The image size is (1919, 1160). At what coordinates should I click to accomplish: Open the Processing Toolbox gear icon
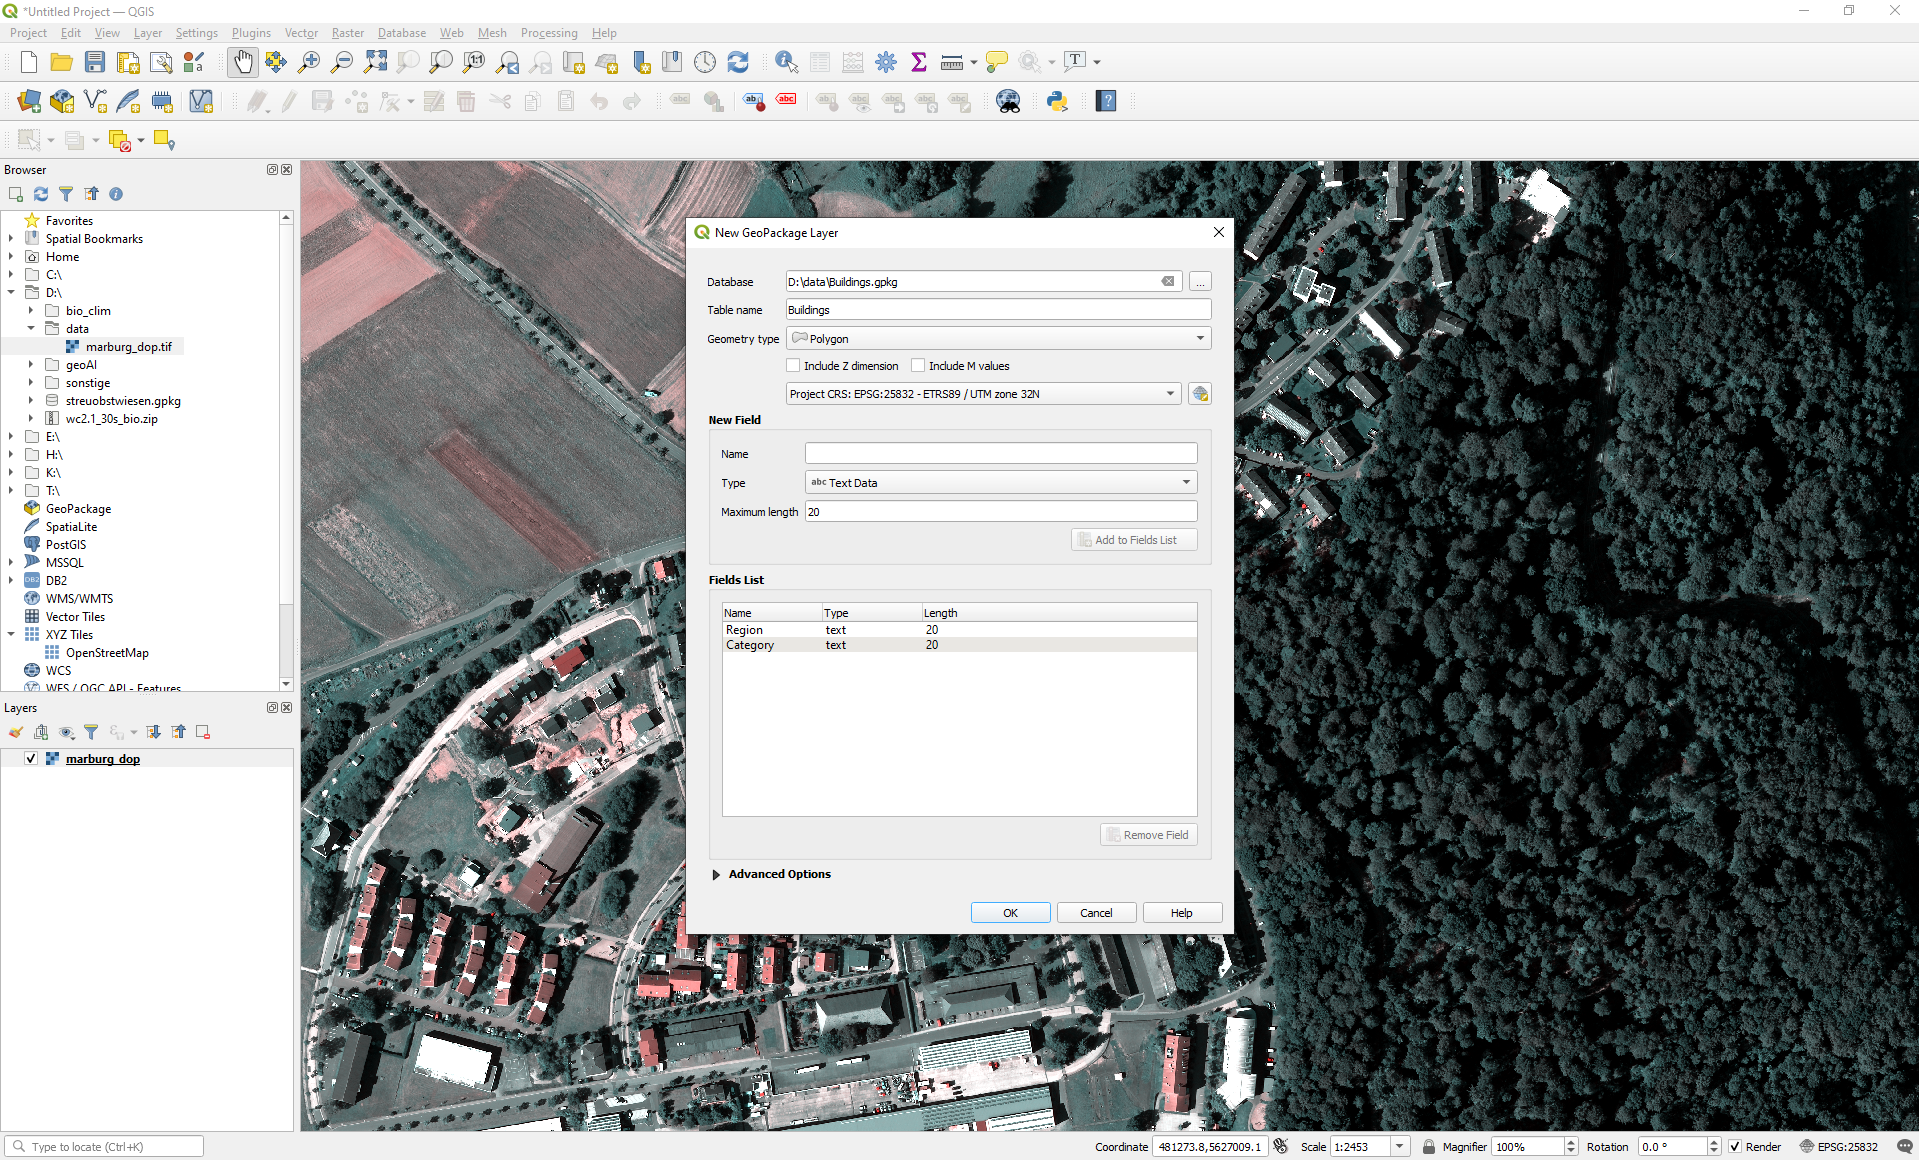point(886,62)
